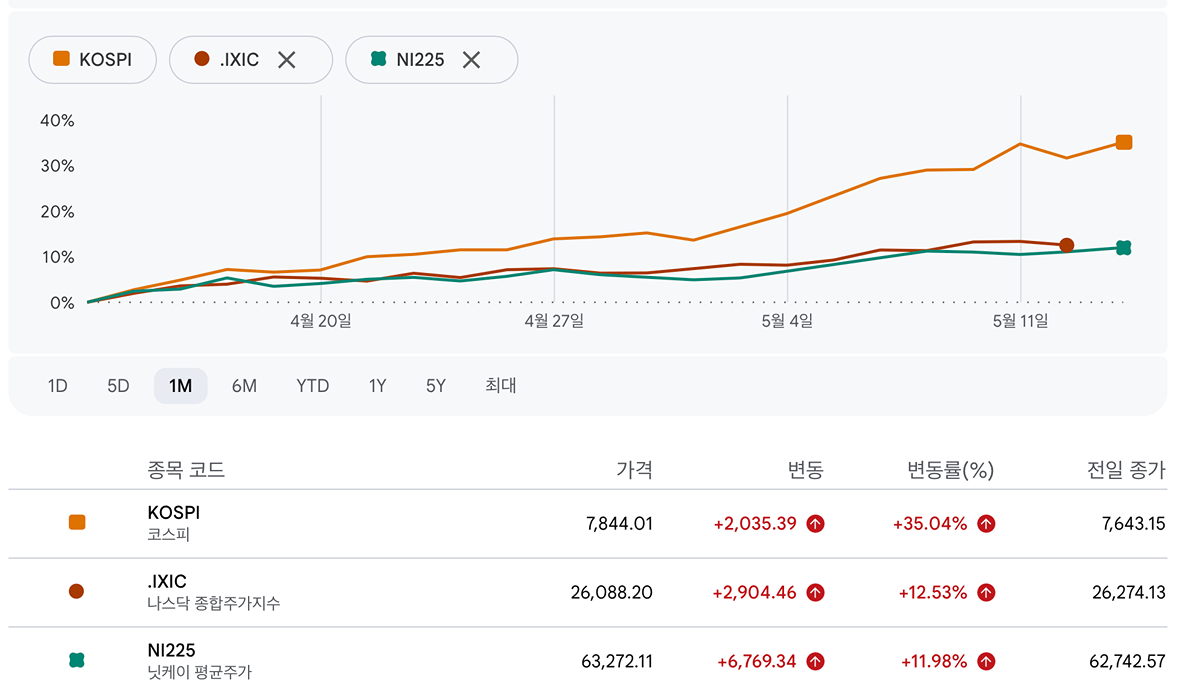Click NI225 previous close 62,742.57
Image resolution: width=1200 pixels, height=697 pixels.
[1127, 661]
